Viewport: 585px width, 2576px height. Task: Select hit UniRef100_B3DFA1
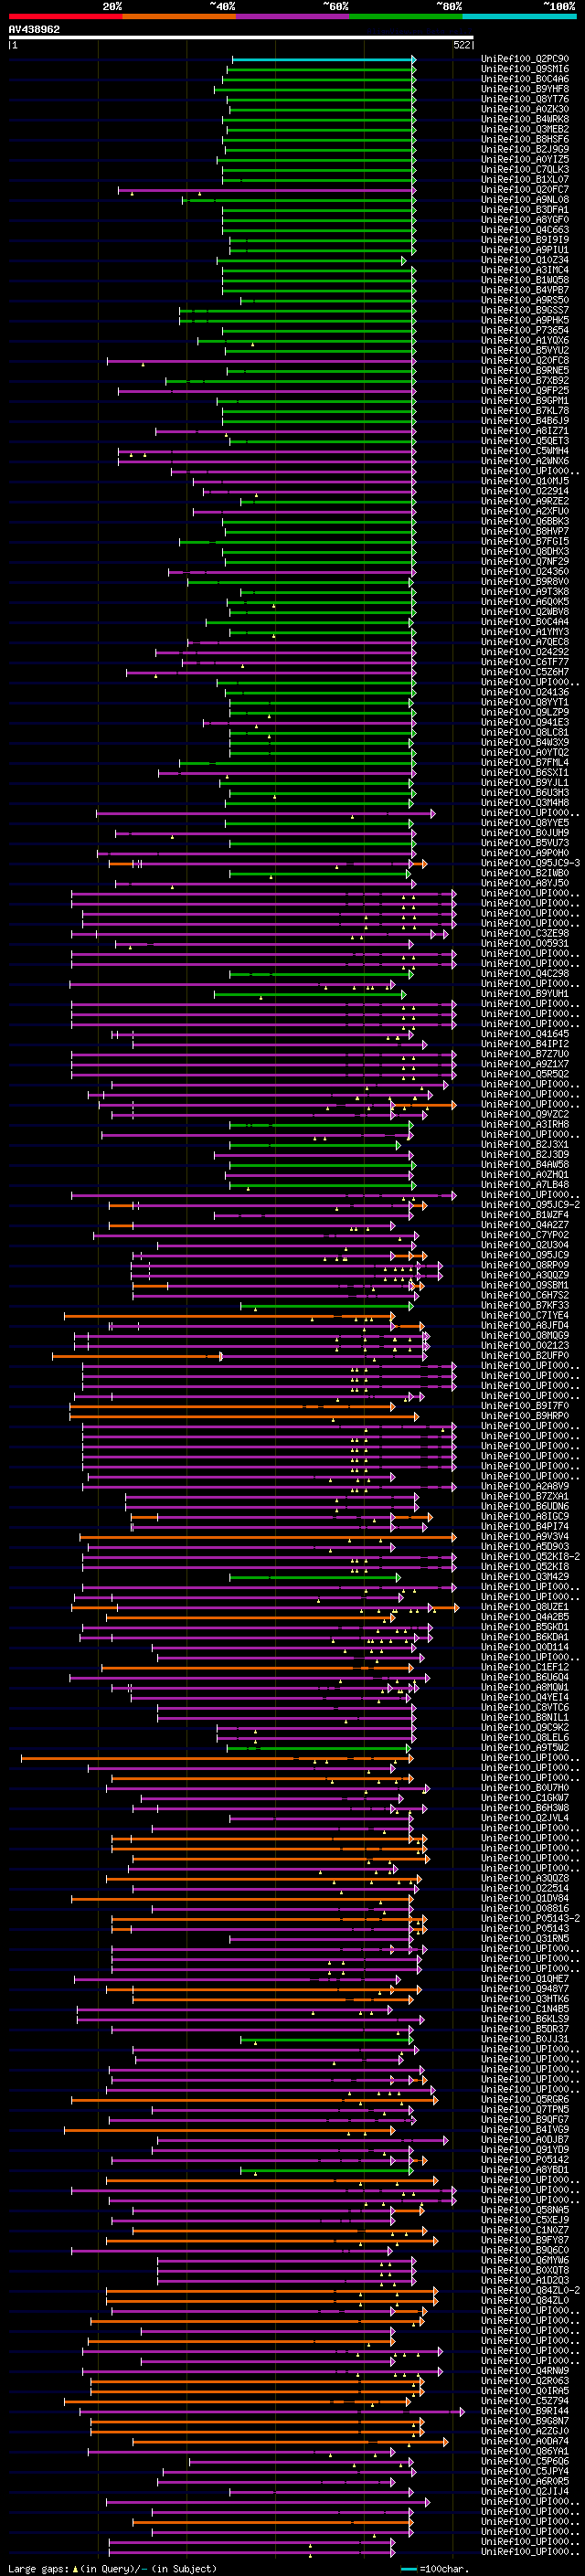[525, 209]
